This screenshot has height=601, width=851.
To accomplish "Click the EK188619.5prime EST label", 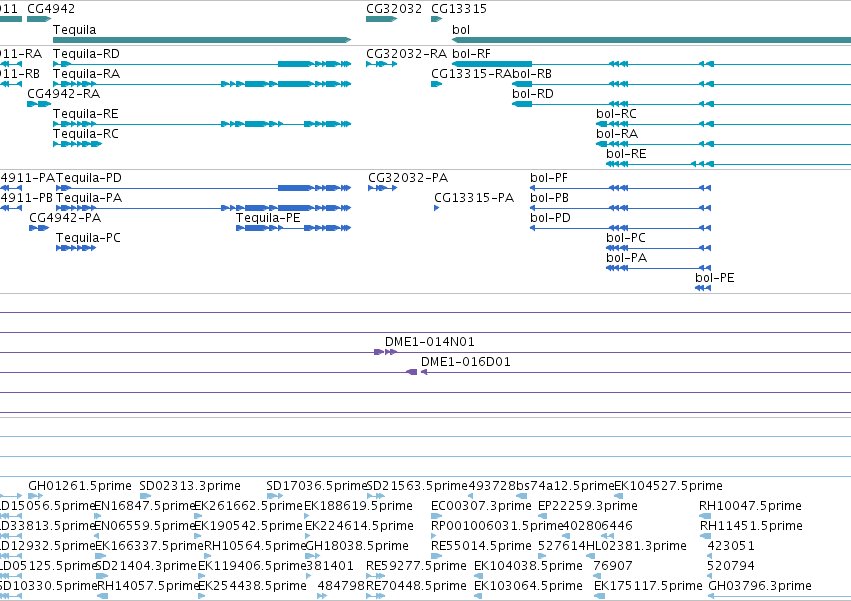I will click(358, 506).
